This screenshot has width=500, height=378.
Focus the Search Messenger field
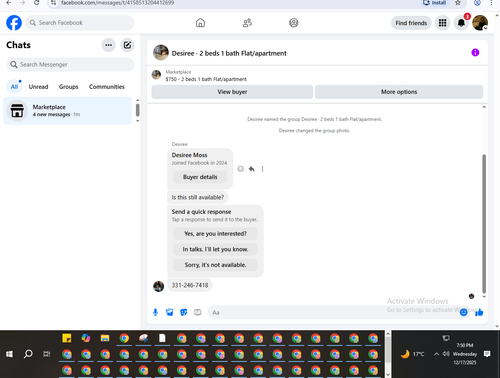coord(70,64)
